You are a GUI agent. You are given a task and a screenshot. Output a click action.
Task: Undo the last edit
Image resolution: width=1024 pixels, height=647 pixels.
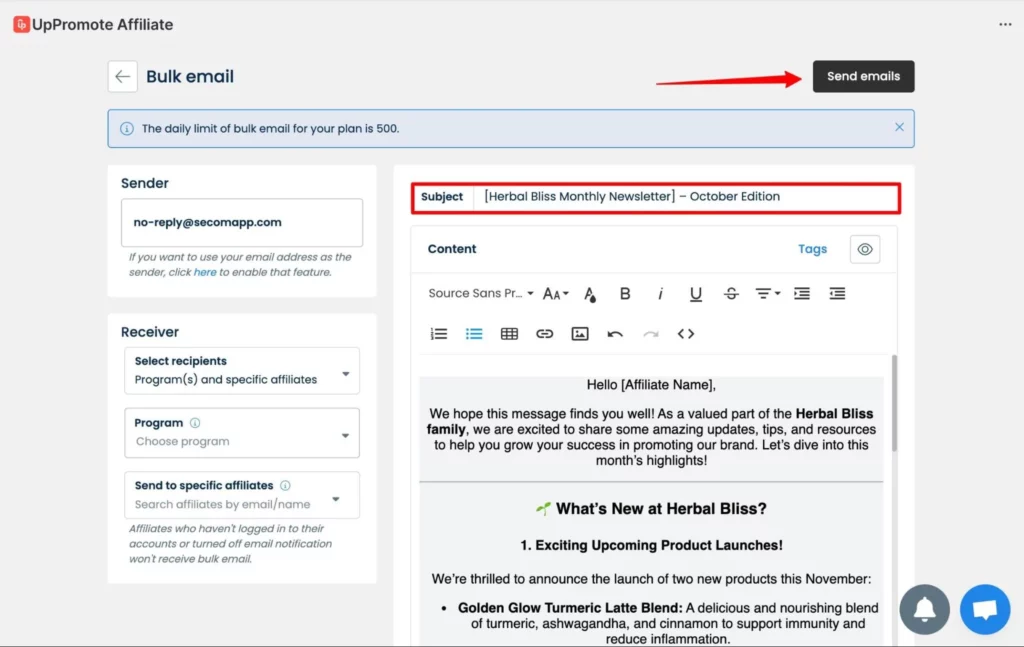[615, 334]
